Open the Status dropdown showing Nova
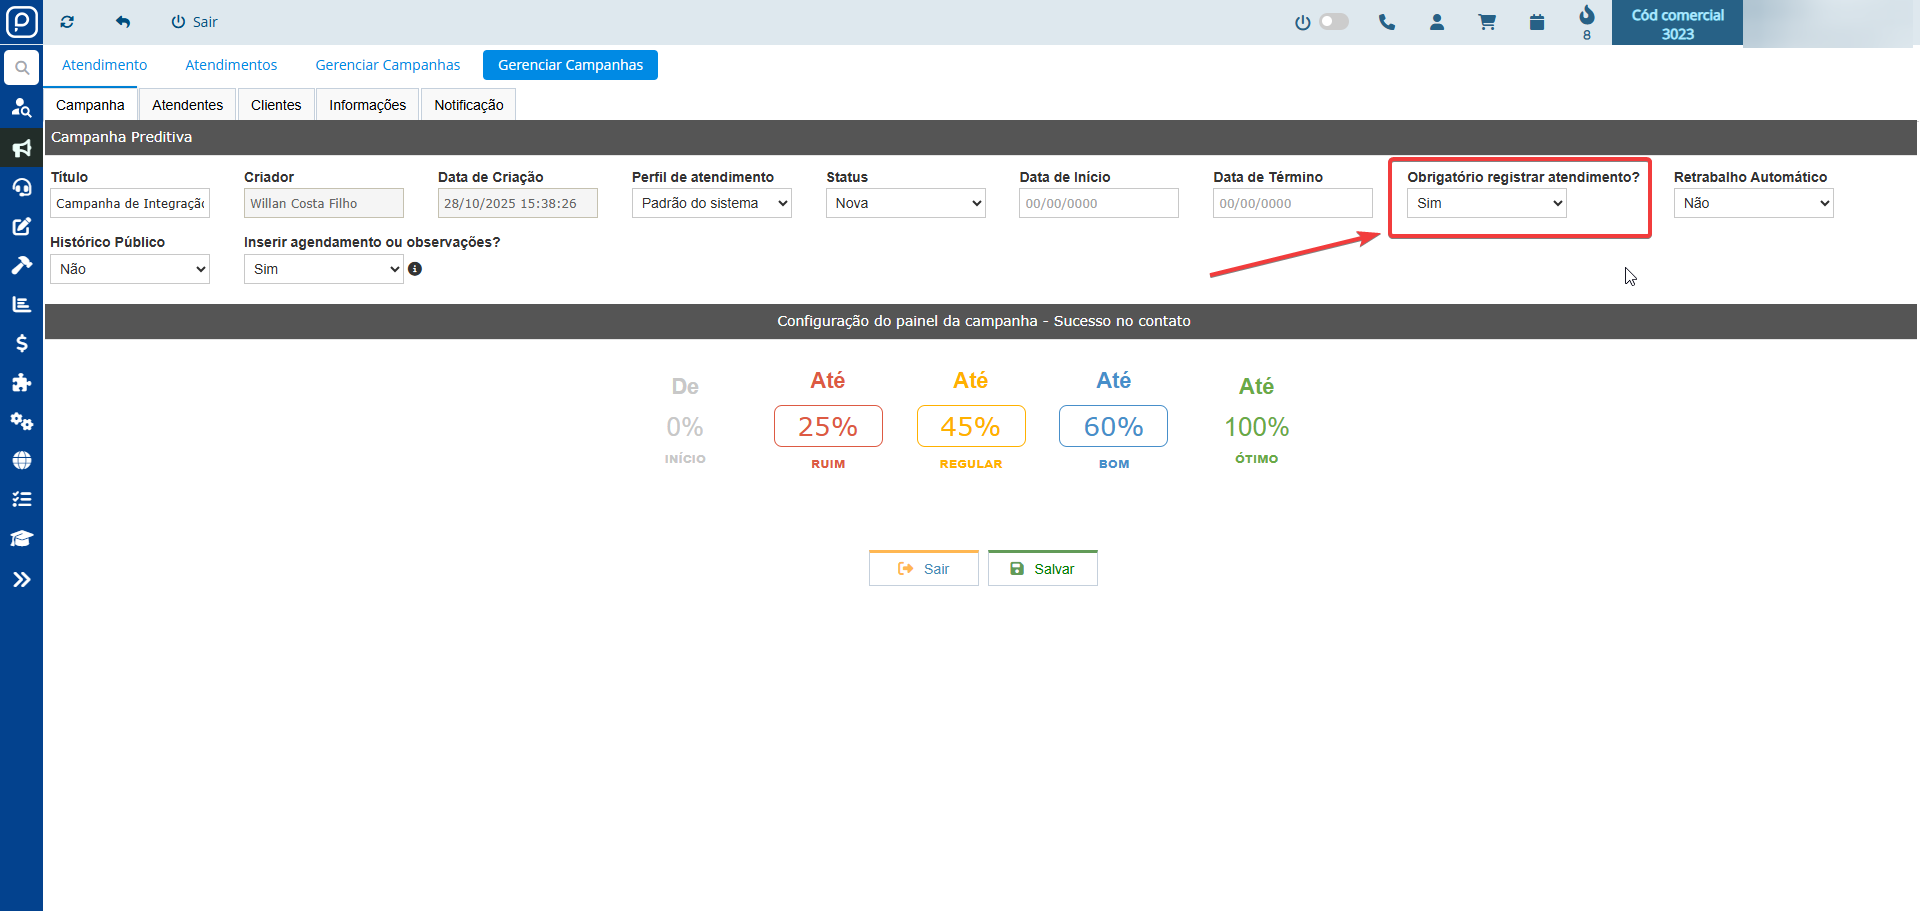 pyautogui.click(x=905, y=203)
